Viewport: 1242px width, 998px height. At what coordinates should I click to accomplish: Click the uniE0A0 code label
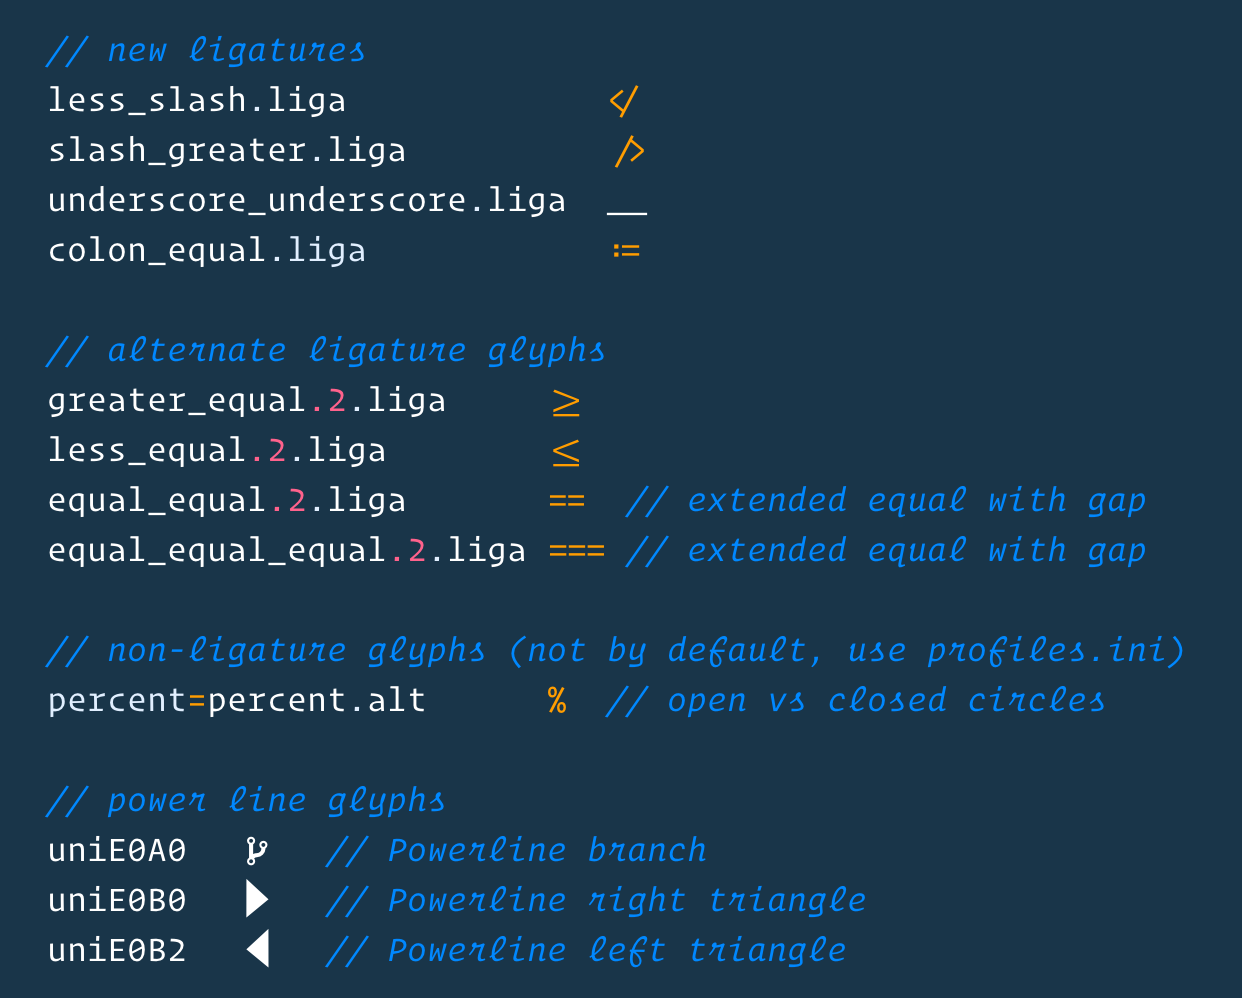117,850
